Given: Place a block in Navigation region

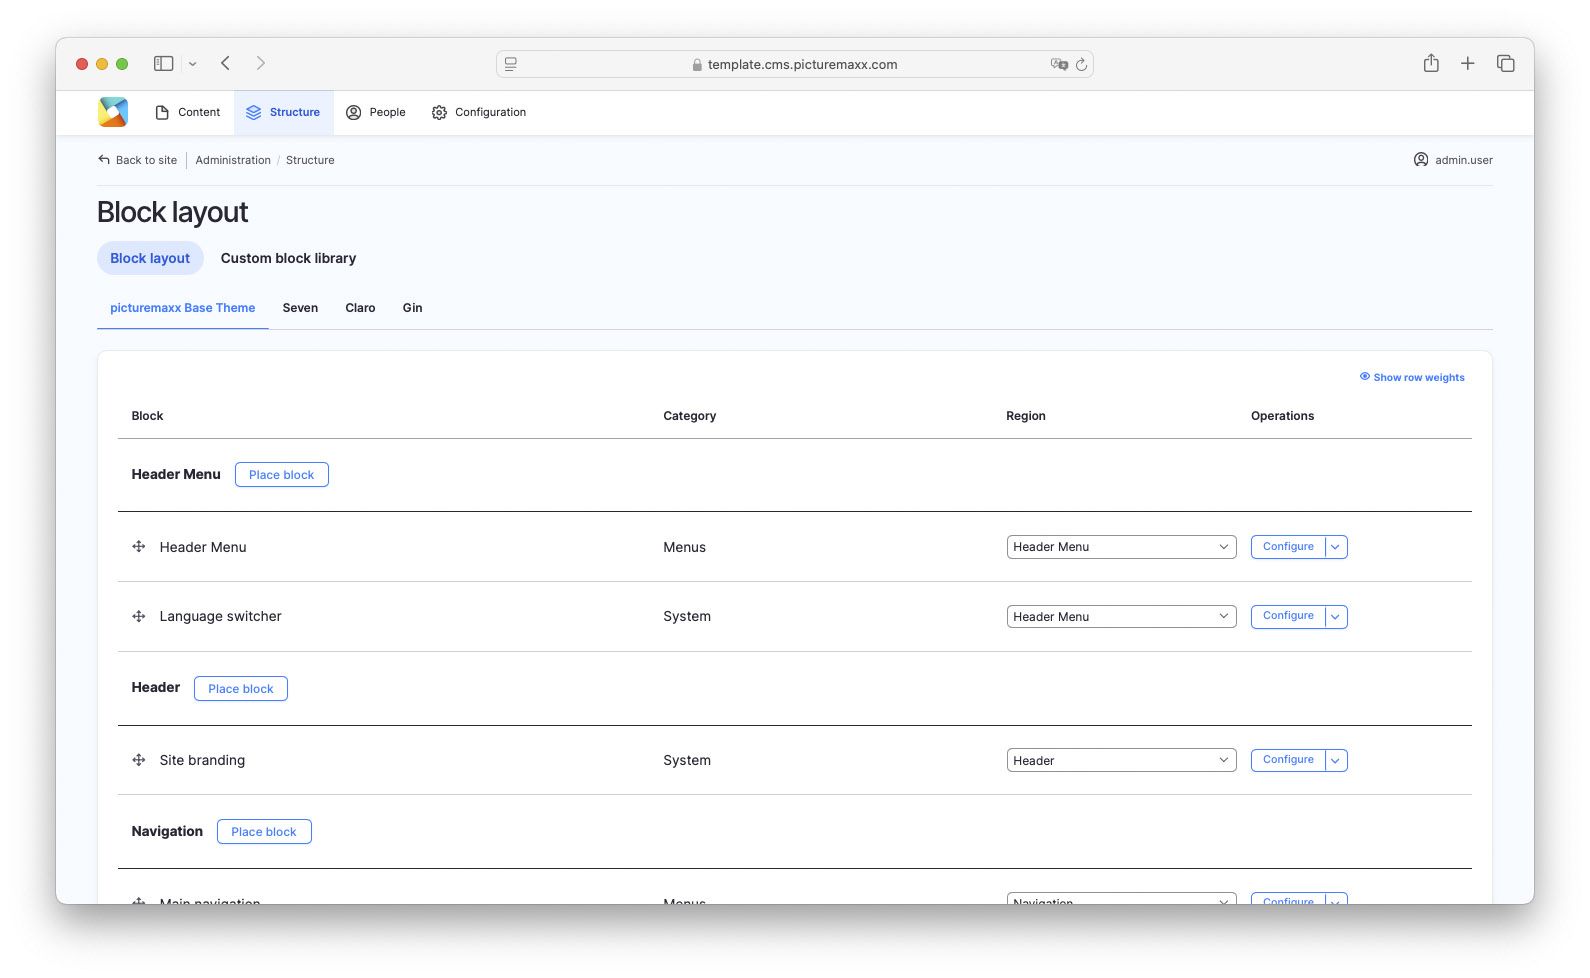Looking at the screenshot, I should [264, 832].
